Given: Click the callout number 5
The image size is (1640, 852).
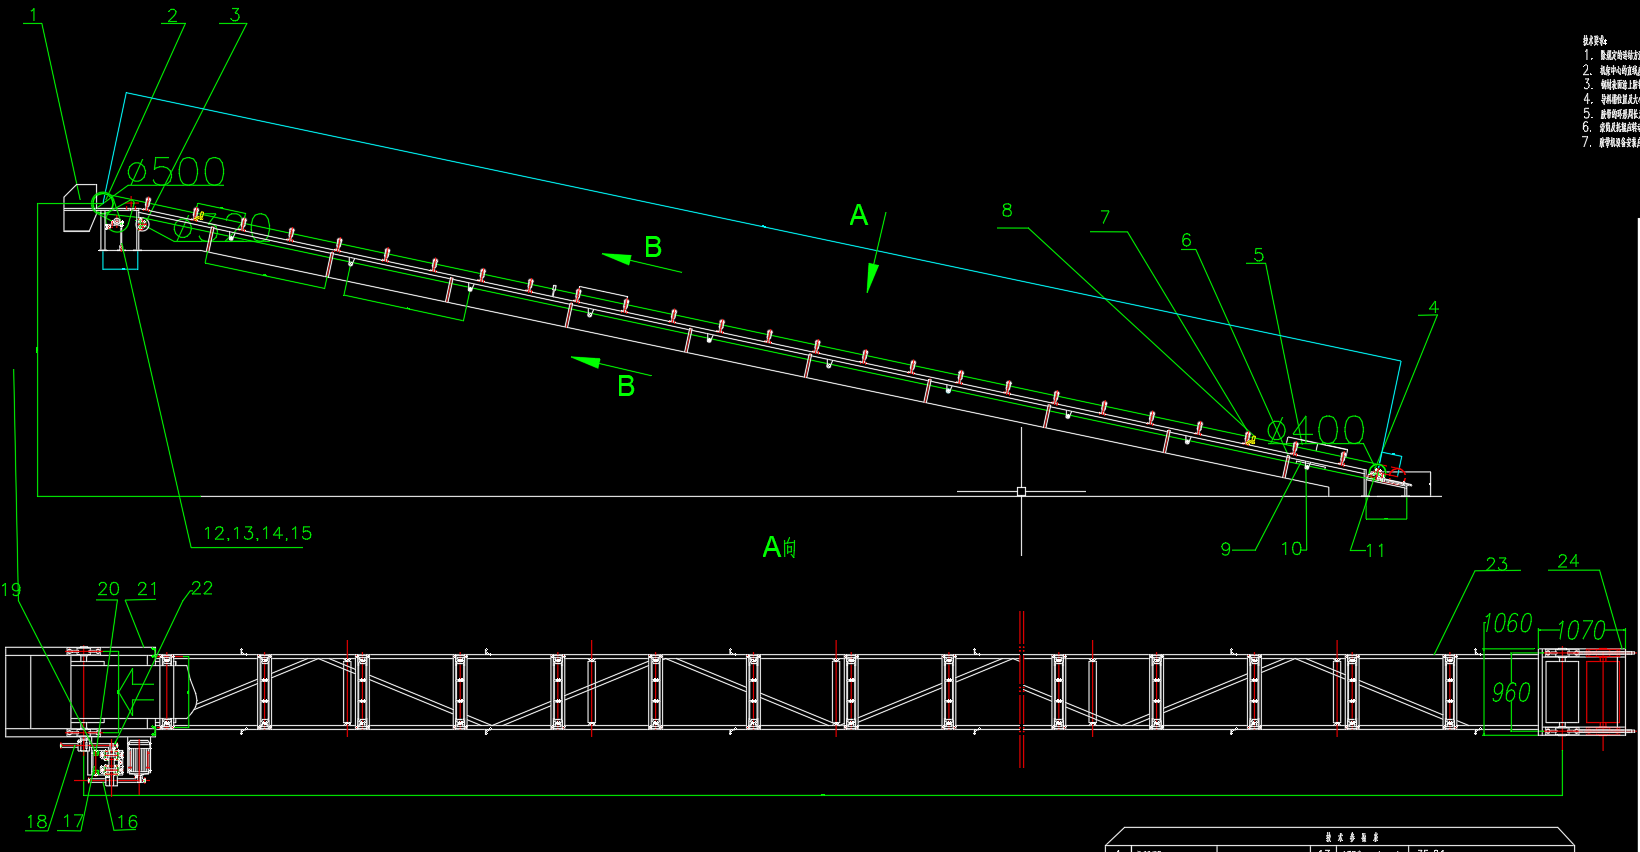Looking at the screenshot, I should (1259, 255).
